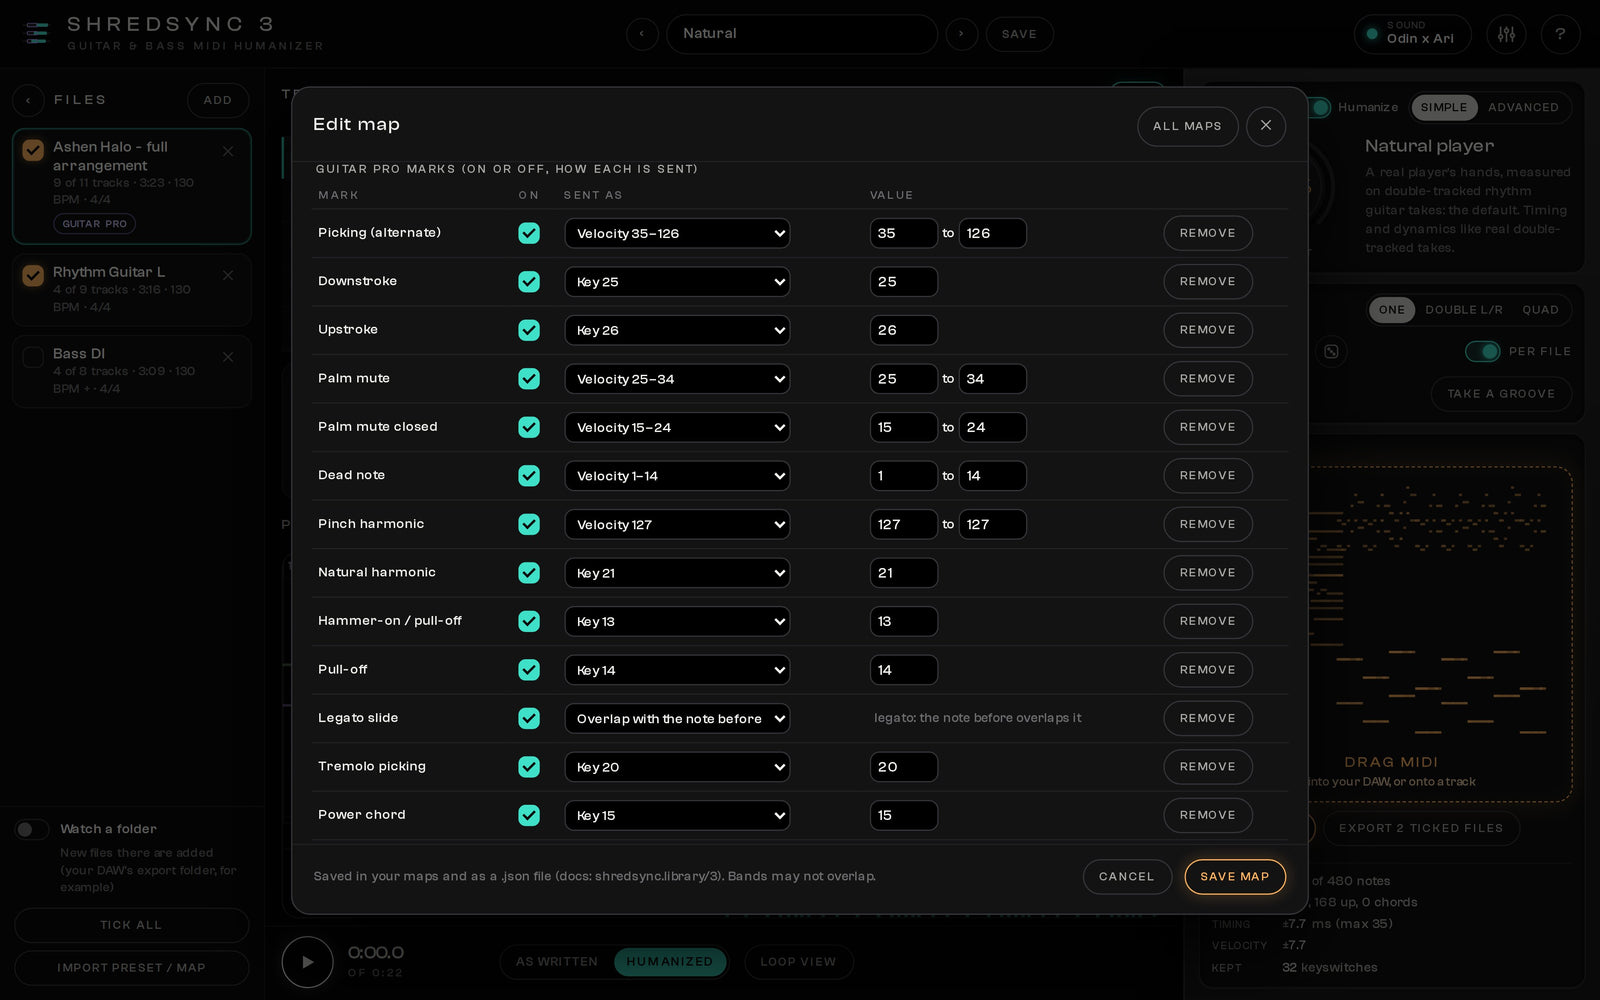This screenshot has height=1000, width=1600.
Task: Open Sent As dropdown for Power chord
Action: [x=677, y=815]
